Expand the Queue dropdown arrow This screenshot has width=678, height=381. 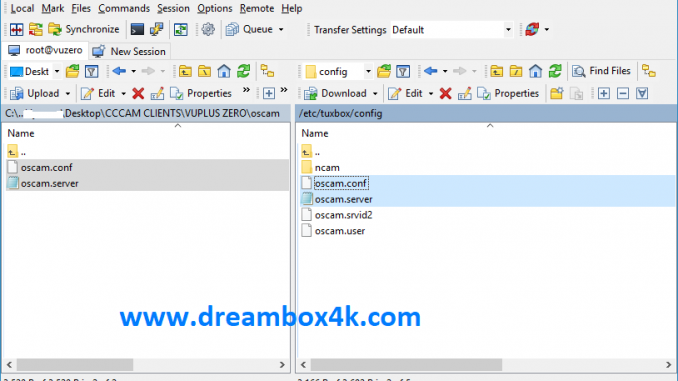tap(281, 29)
